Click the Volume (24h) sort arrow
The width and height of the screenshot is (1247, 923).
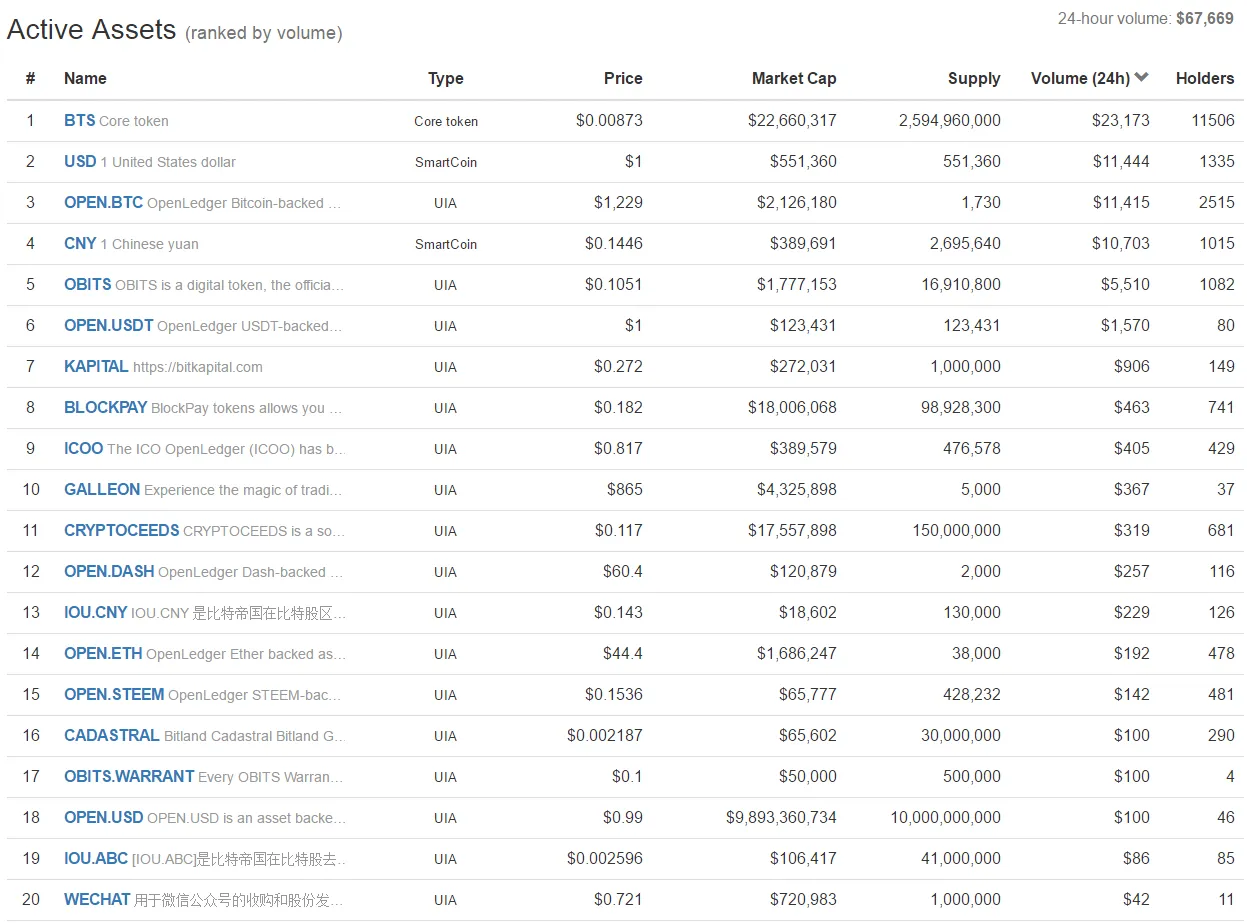coord(1142,78)
